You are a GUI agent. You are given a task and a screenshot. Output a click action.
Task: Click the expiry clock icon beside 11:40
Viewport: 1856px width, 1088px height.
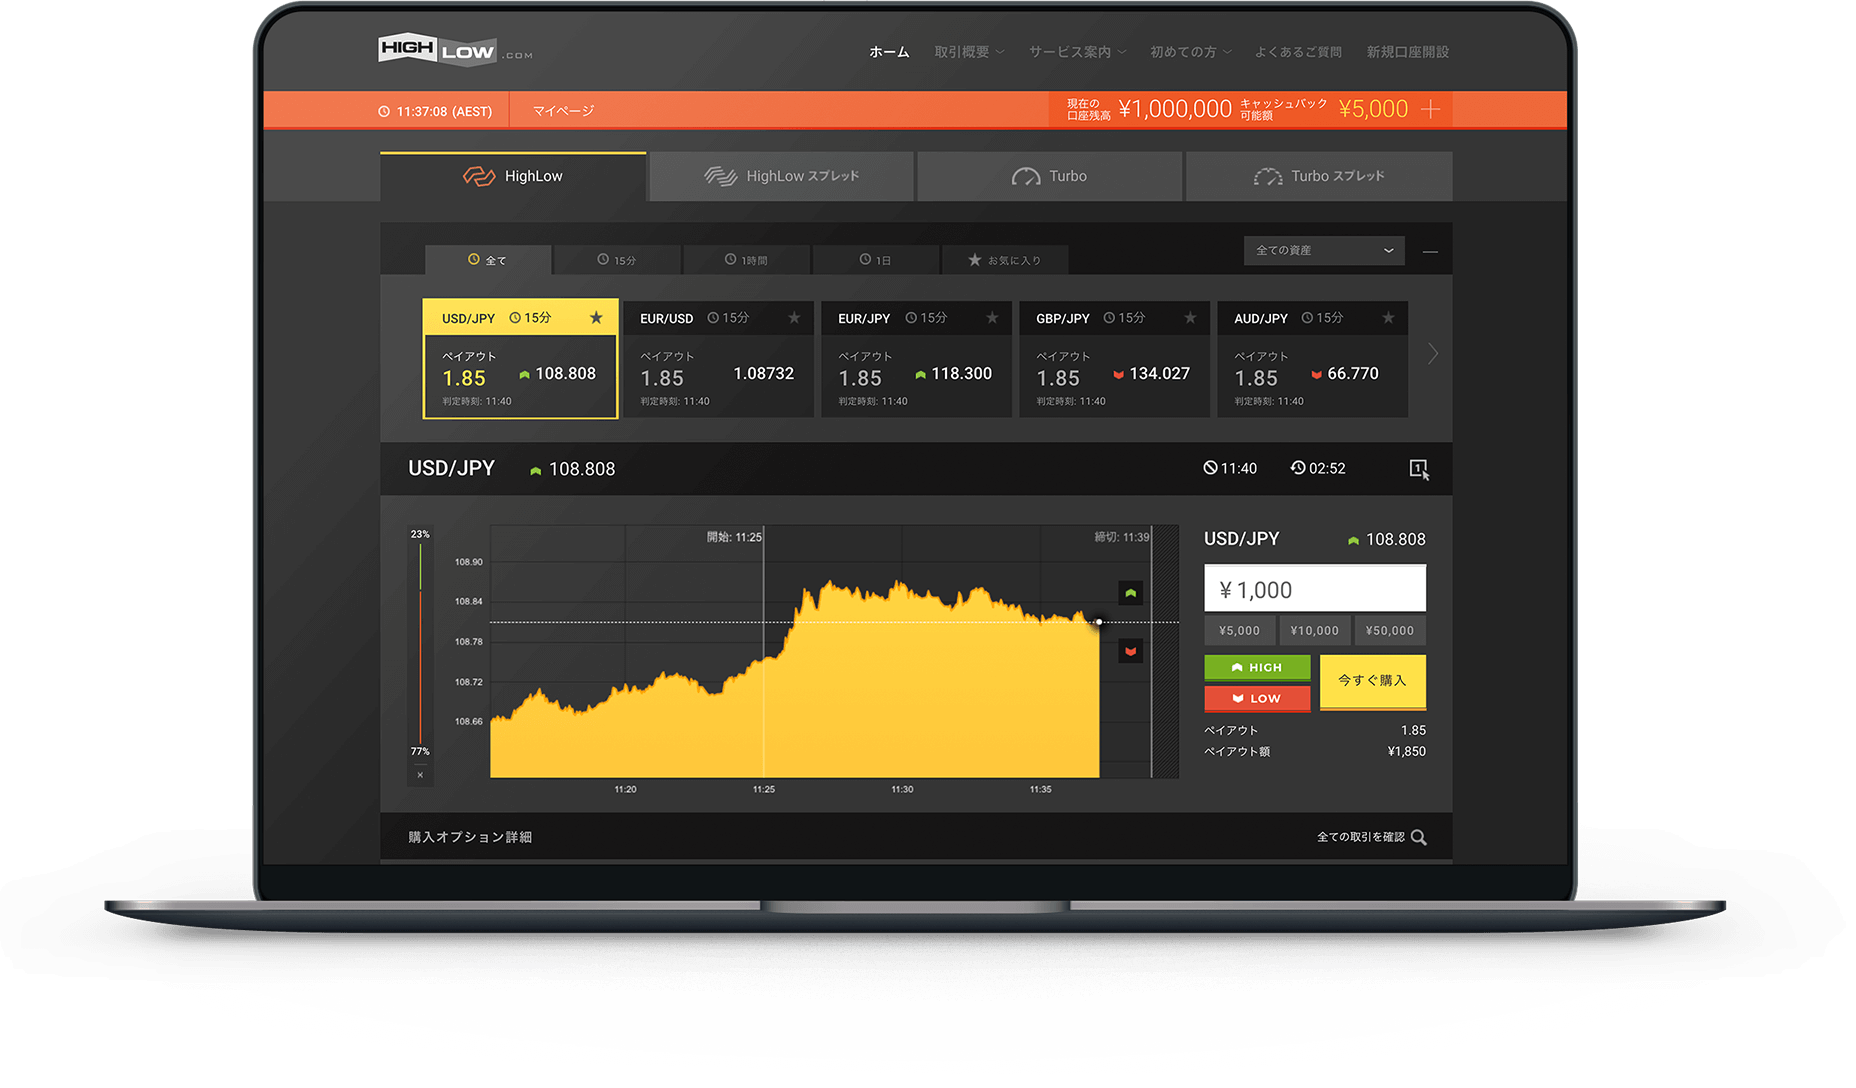[x=1210, y=468]
